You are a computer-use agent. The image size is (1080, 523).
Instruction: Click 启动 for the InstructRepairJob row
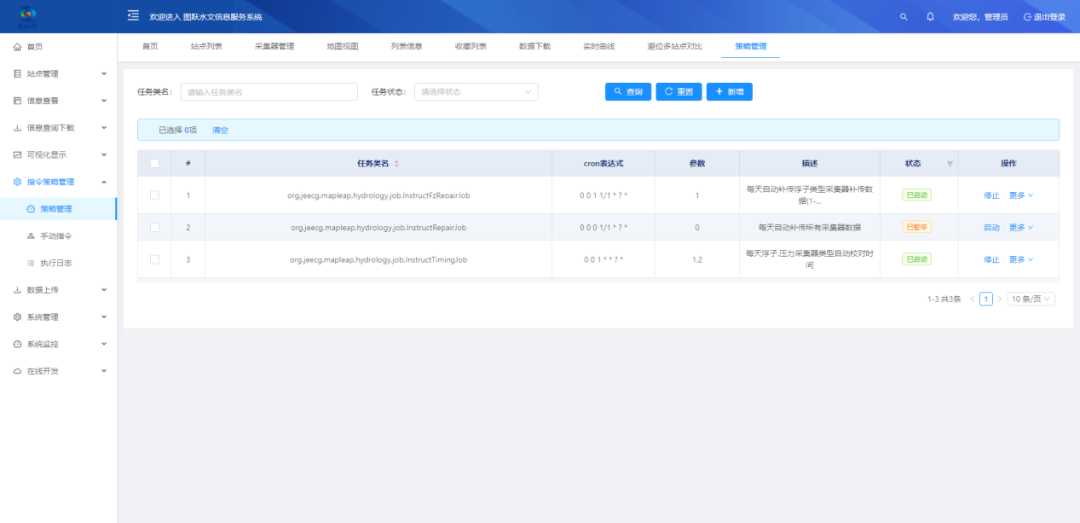(991, 227)
